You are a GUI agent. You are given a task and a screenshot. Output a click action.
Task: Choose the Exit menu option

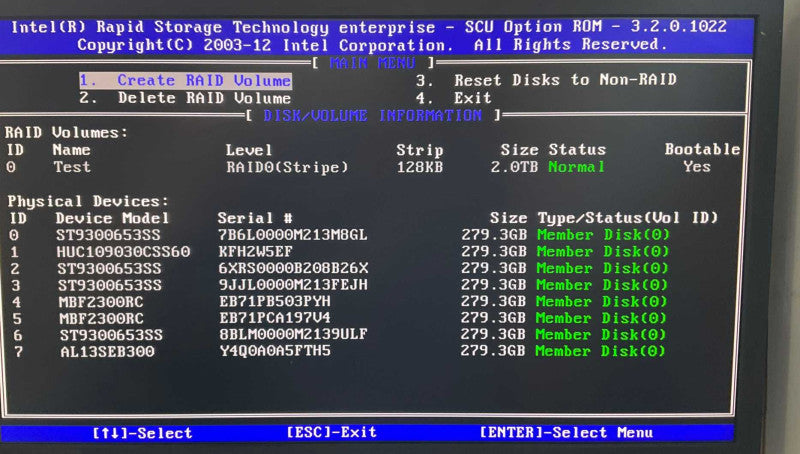pos(454,97)
